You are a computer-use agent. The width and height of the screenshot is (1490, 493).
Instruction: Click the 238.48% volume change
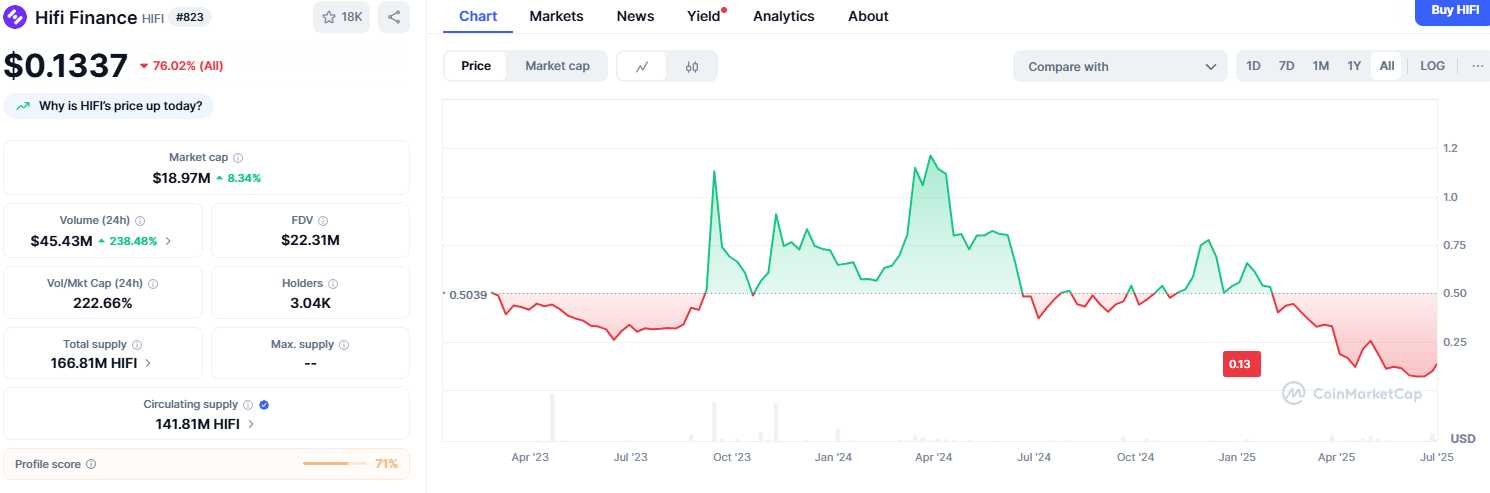133,241
